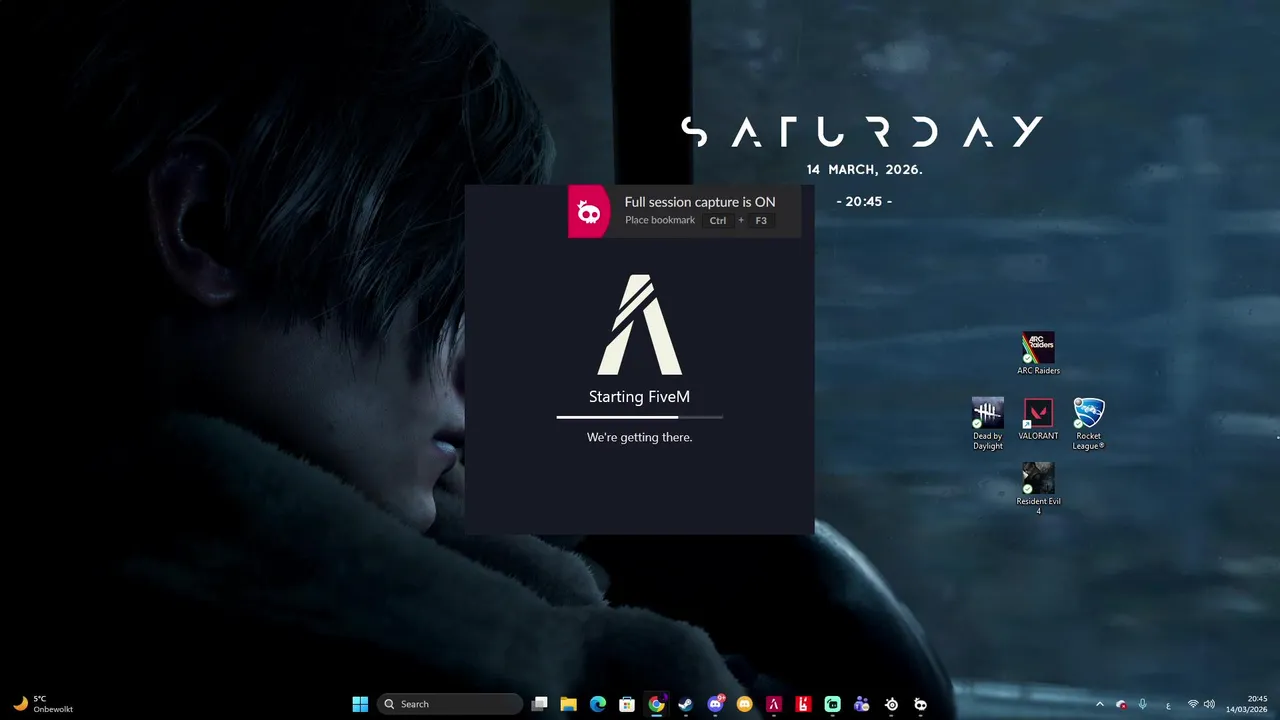Click the taskbar Search box
Image resolution: width=1280 pixels, height=720 pixels.
point(450,704)
